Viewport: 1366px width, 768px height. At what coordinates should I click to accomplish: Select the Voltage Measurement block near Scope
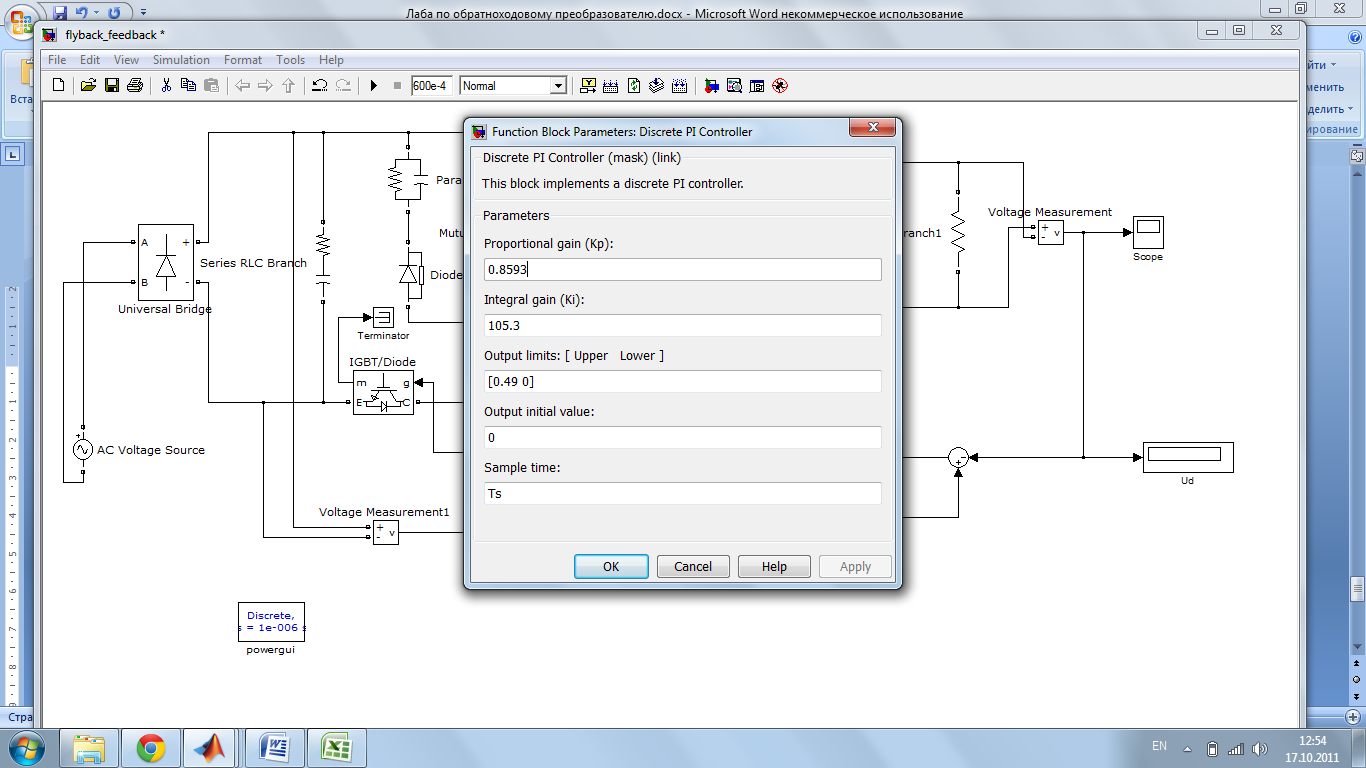(1050, 232)
